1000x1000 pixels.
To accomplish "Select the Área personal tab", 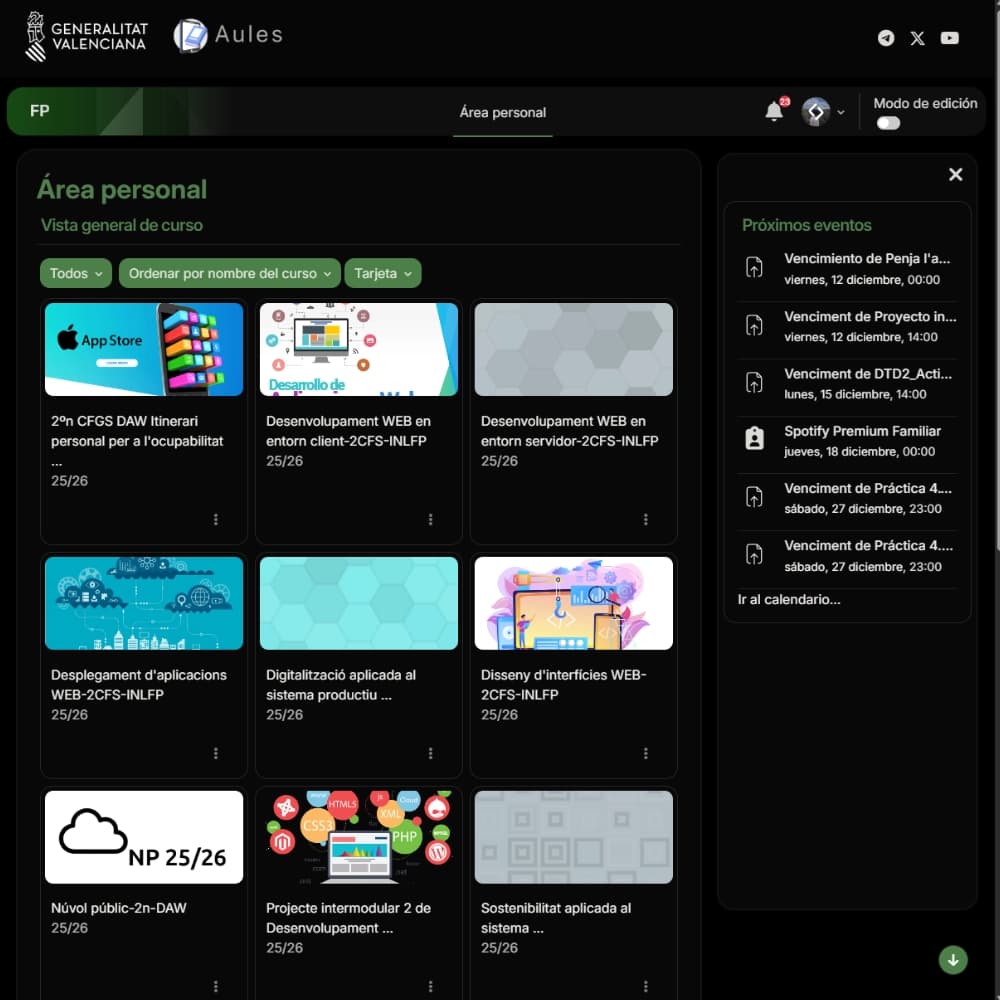I will coord(502,112).
